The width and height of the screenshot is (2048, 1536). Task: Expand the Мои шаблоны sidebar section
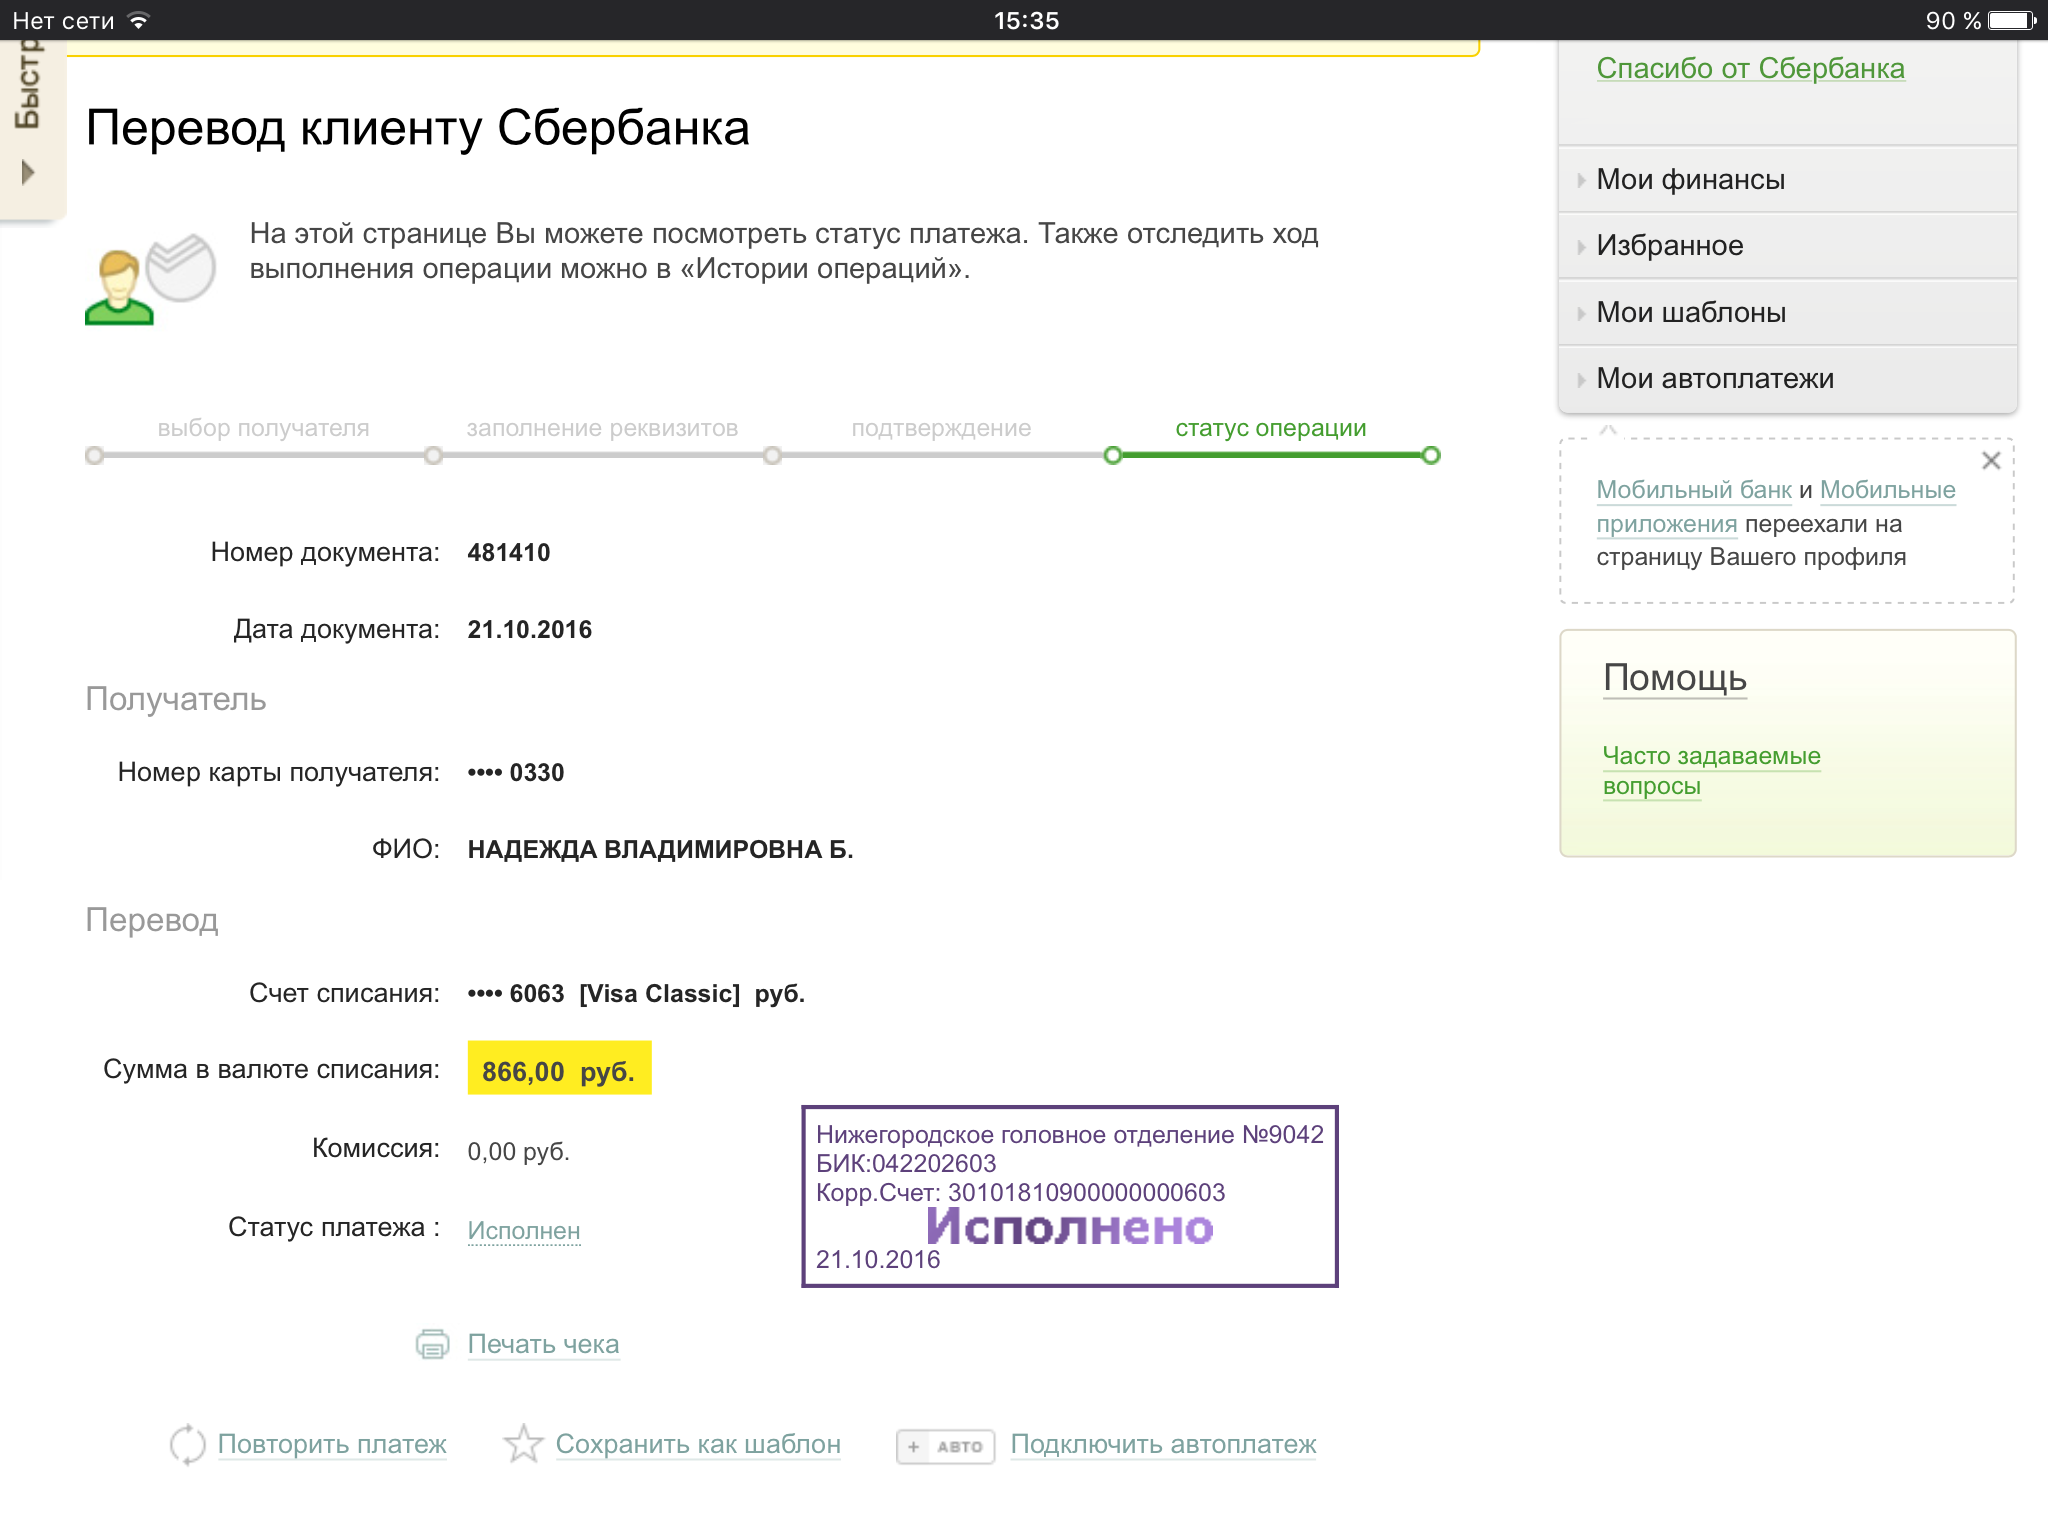(1690, 313)
